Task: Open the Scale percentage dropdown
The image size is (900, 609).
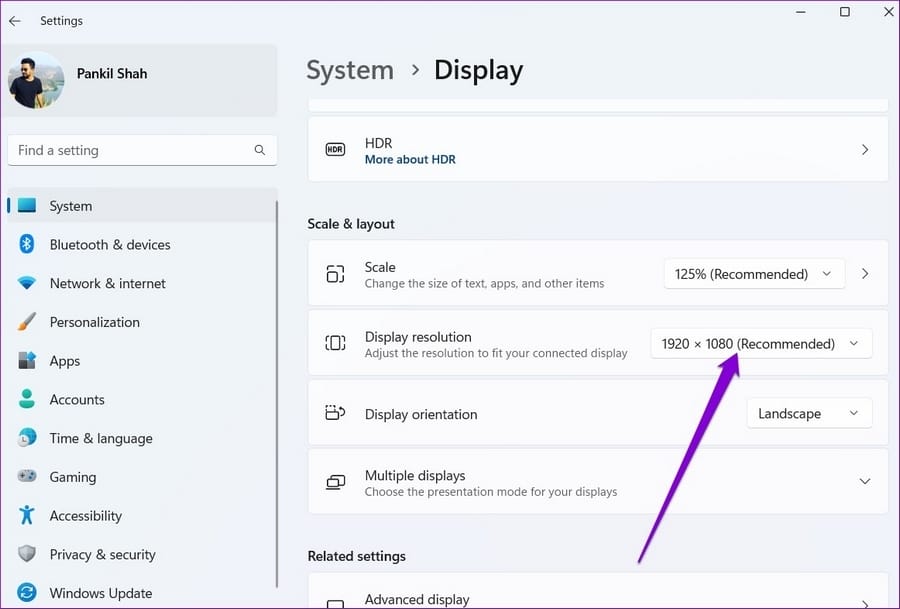Action: 753,274
